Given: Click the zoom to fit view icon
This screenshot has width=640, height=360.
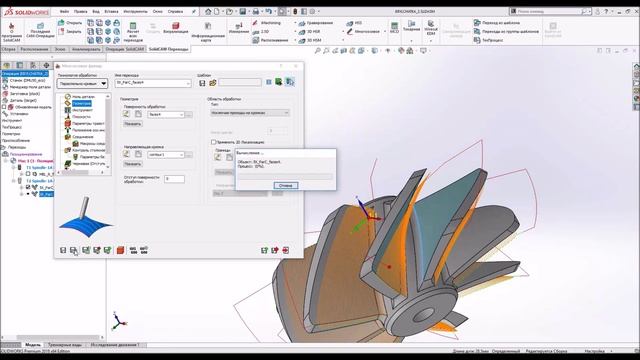Looking at the screenshot, I should pos(317,51).
